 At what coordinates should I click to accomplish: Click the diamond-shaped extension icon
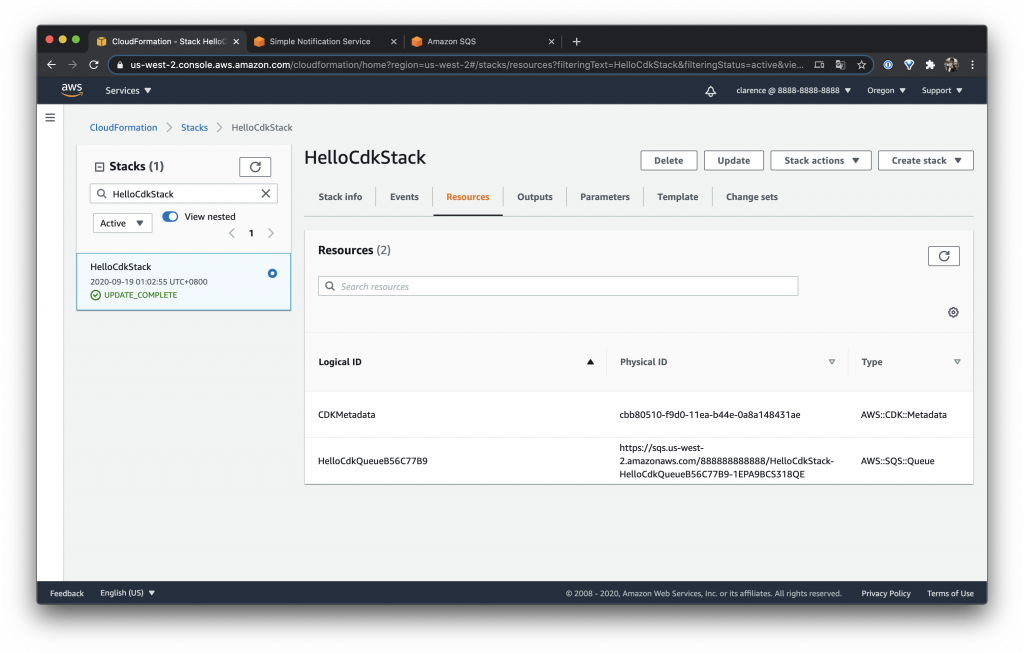click(x=909, y=65)
